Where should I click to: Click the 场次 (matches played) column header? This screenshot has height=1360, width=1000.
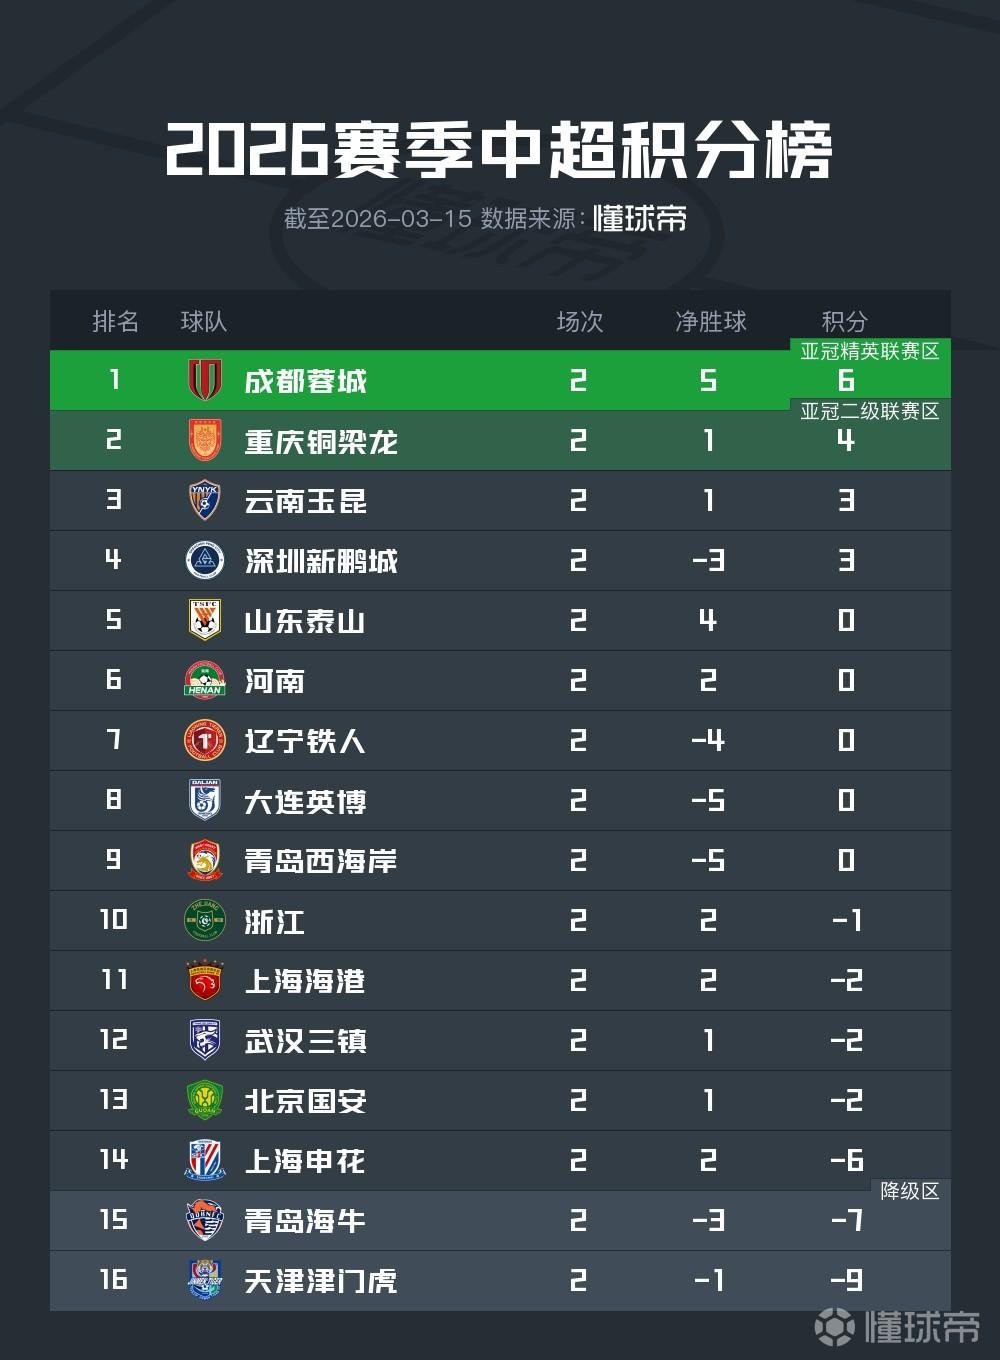pos(580,322)
